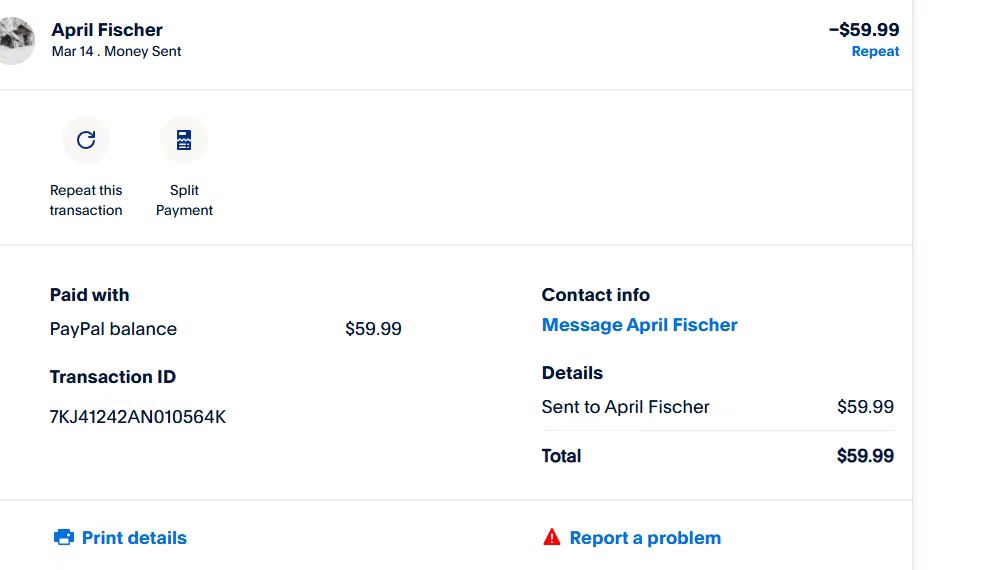This screenshot has width=998, height=570.
Task: Open April Fischer's profile avatar
Action: click(x=16, y=39)
